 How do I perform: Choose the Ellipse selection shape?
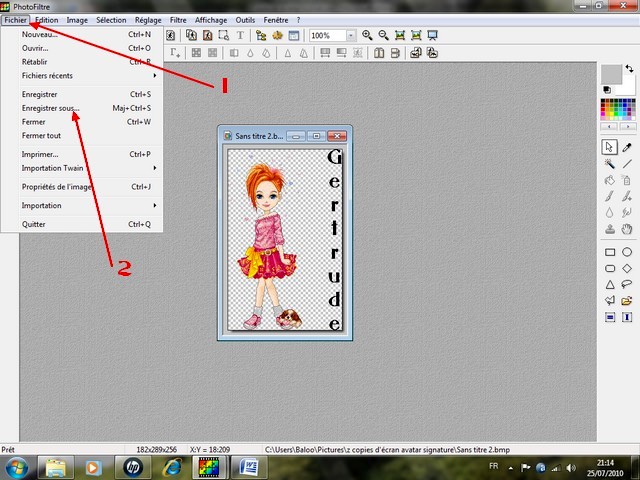(x=627, y=252)
